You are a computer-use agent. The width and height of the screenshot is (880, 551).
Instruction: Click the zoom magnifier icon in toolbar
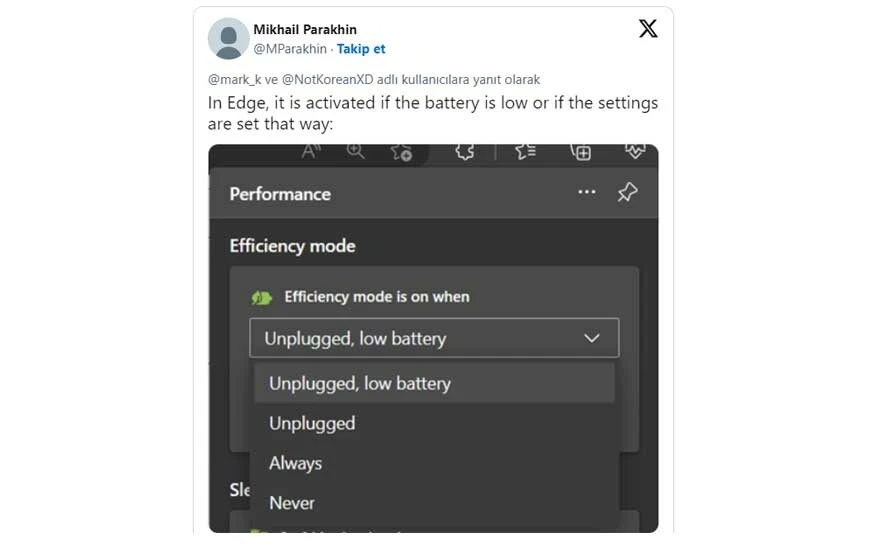355,151
